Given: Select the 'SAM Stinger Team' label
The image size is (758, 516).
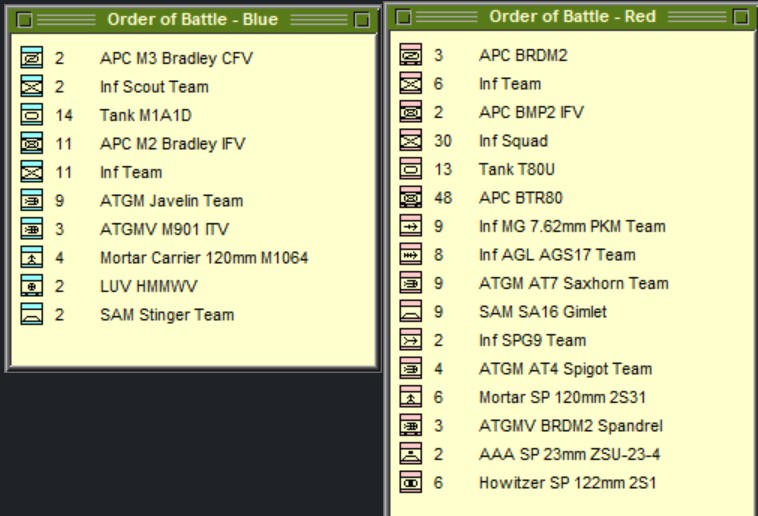Looking at the screenshot, I should pos(167,315).
